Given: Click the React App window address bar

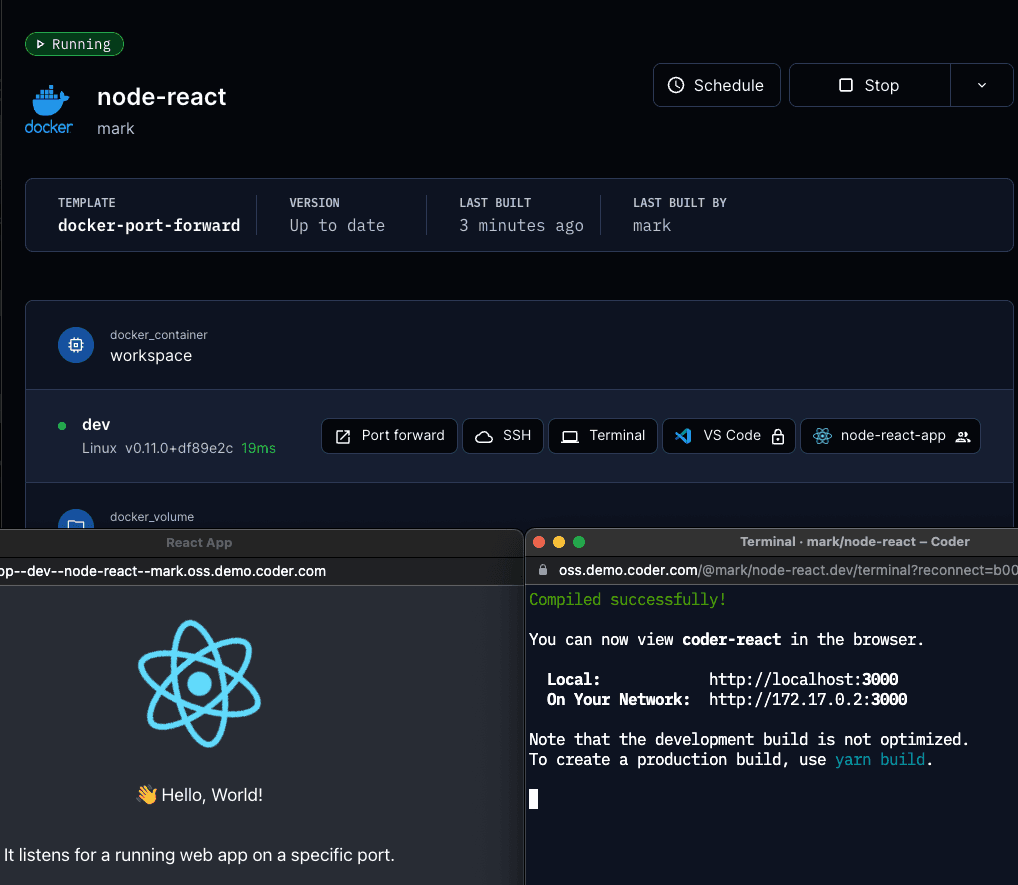Looking at the screenshot, I should point(261,571).
